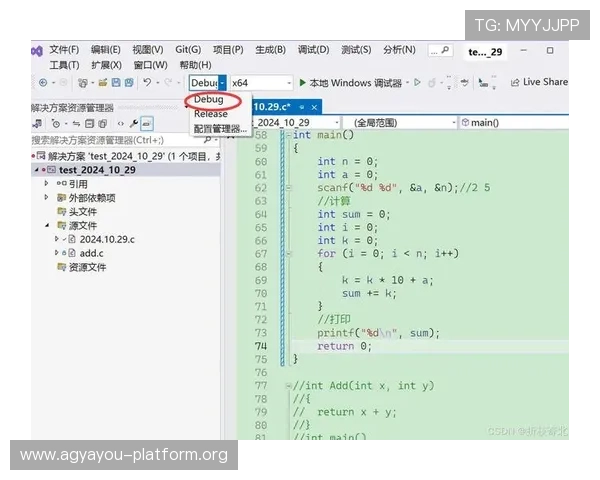Click the Navigate Back arrow in the toolbar
The width and height of the screenshot is (600, 480).
(42, 82)
